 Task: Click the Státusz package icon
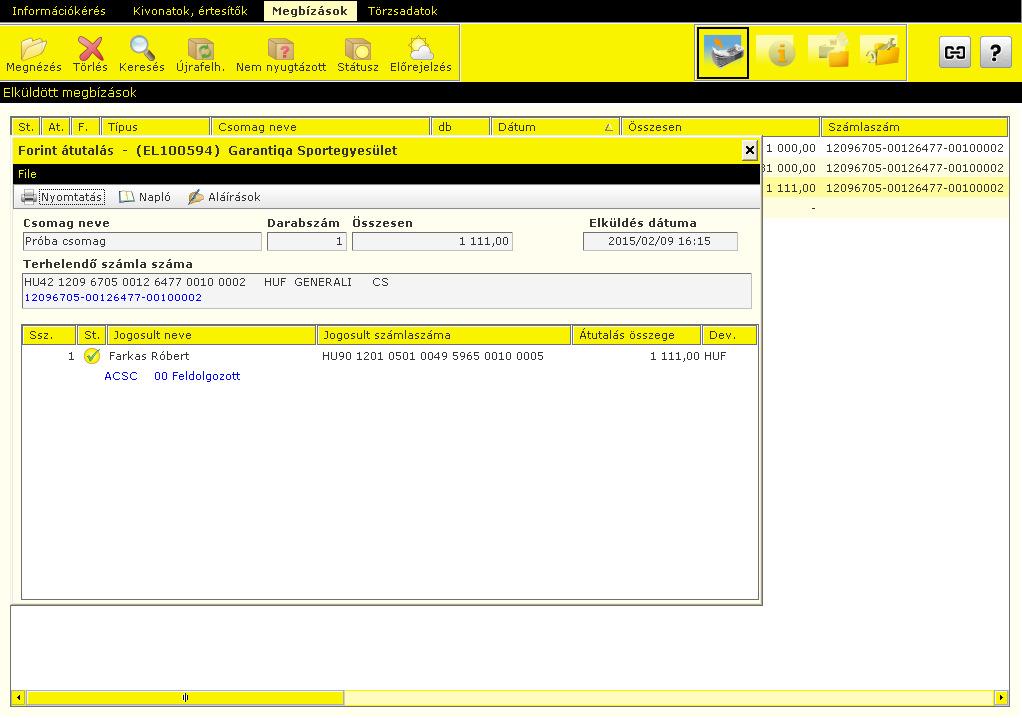[x=357, y=53]
